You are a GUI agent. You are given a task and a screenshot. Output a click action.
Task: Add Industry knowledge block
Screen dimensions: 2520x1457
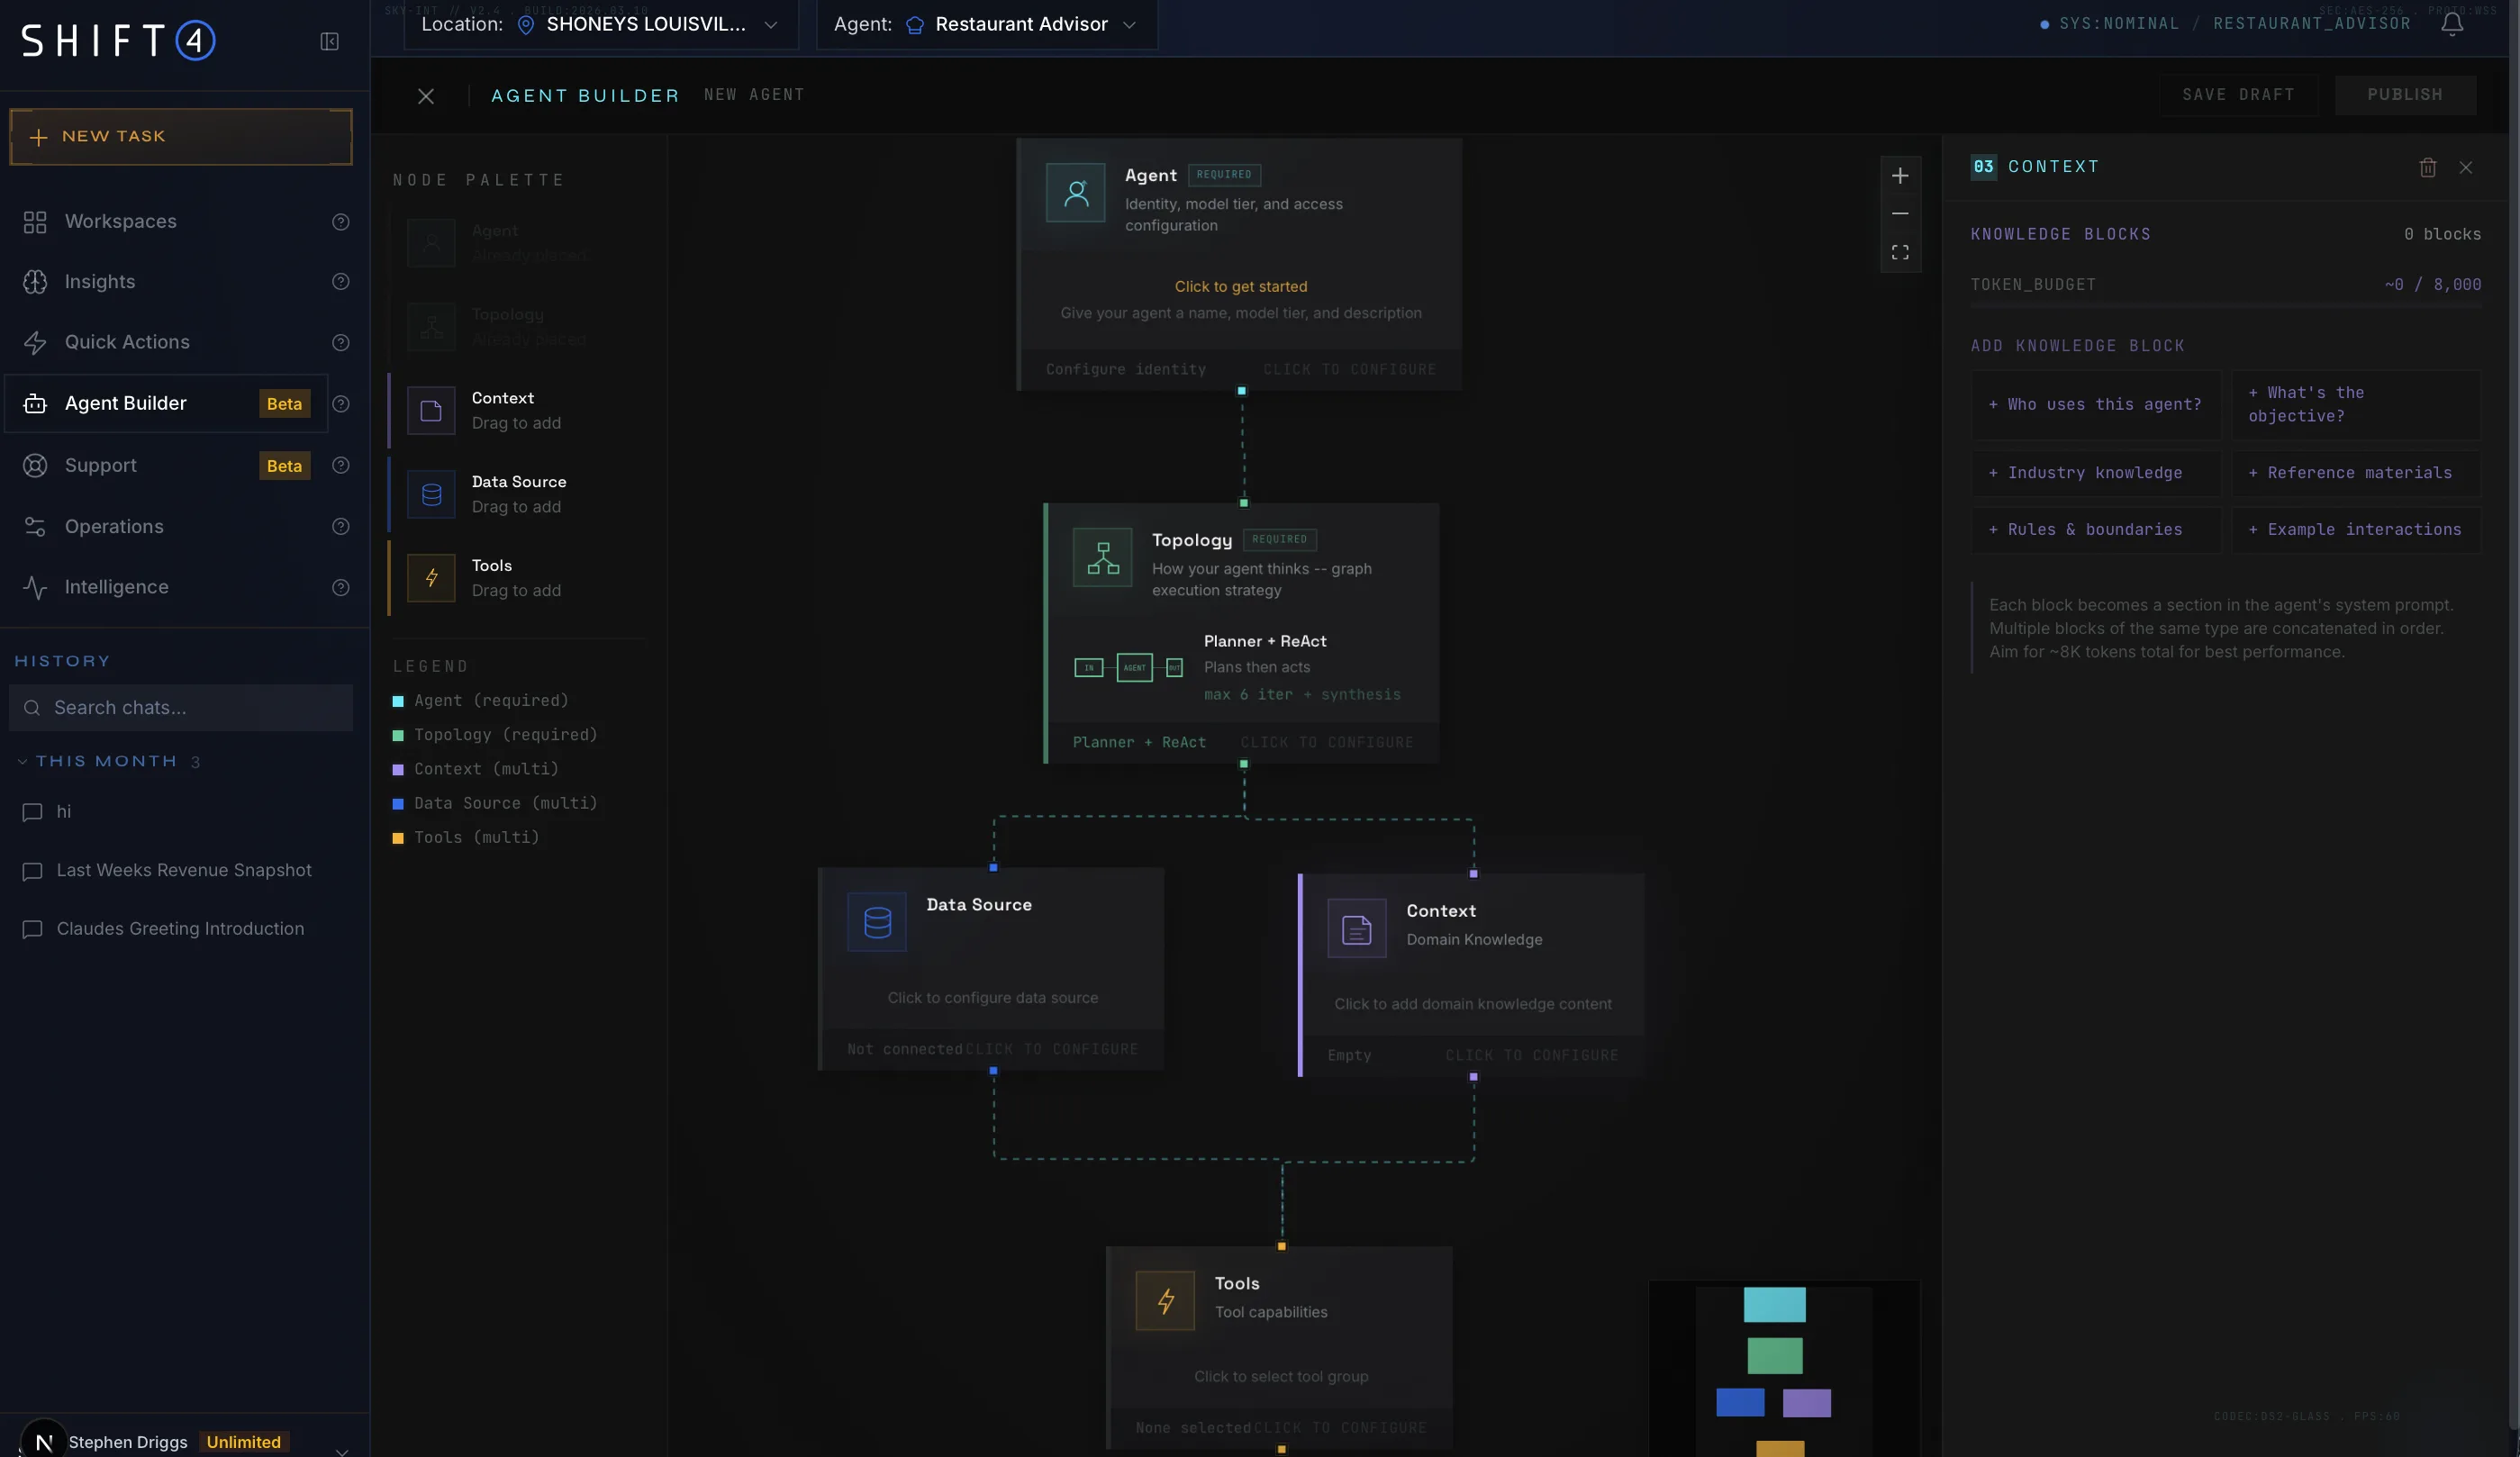(2096, 473)
